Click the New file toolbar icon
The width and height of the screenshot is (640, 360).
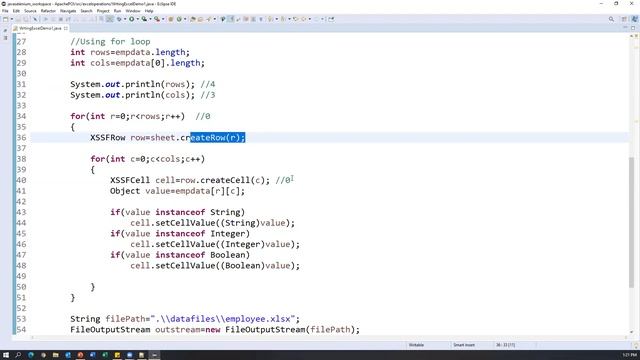5,19
